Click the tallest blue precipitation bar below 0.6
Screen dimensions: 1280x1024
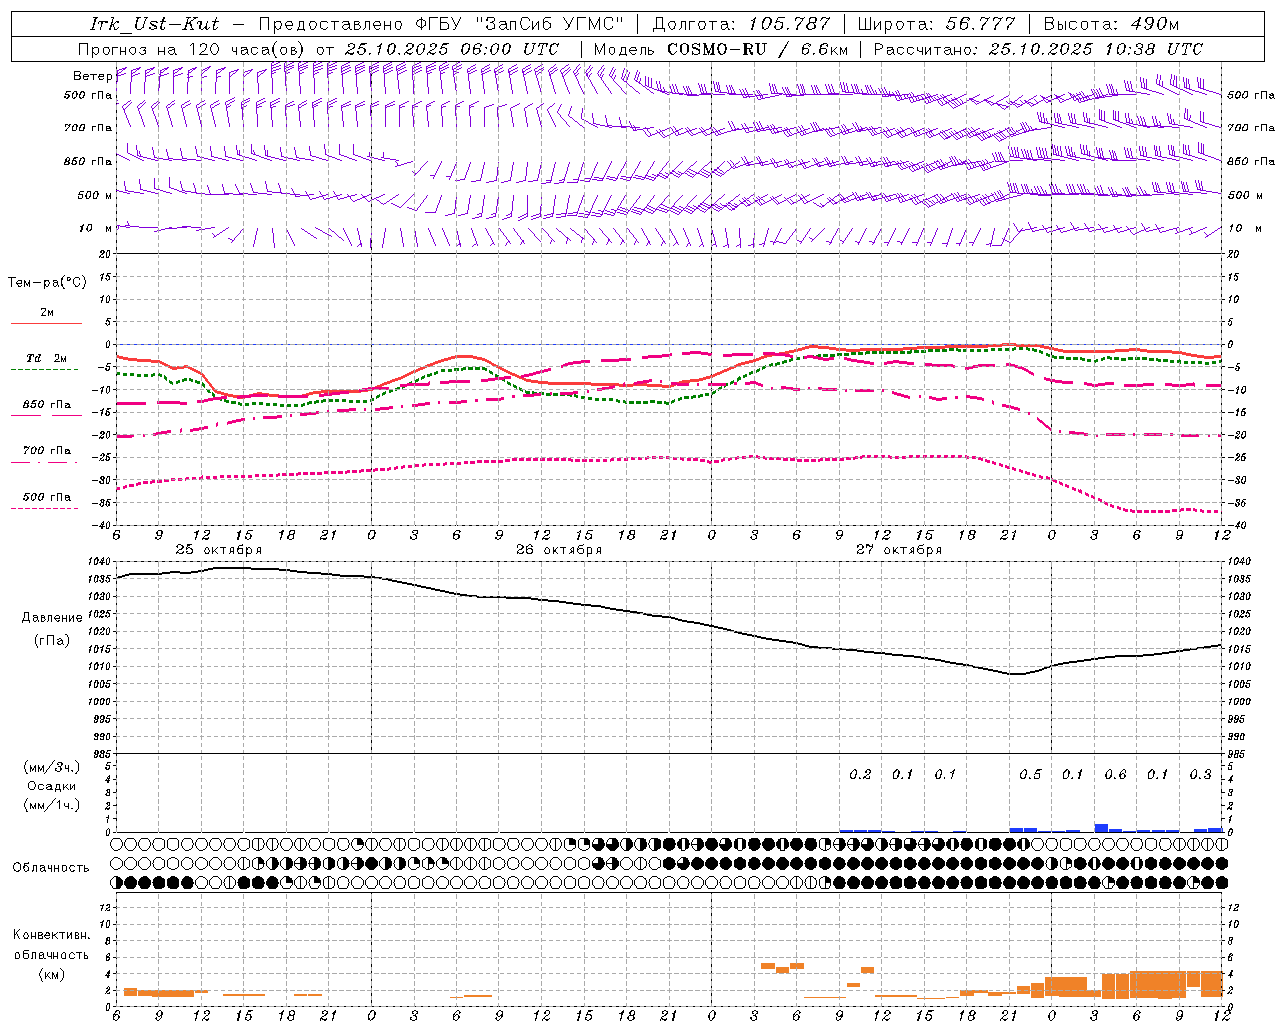(x=1101, y=828)
